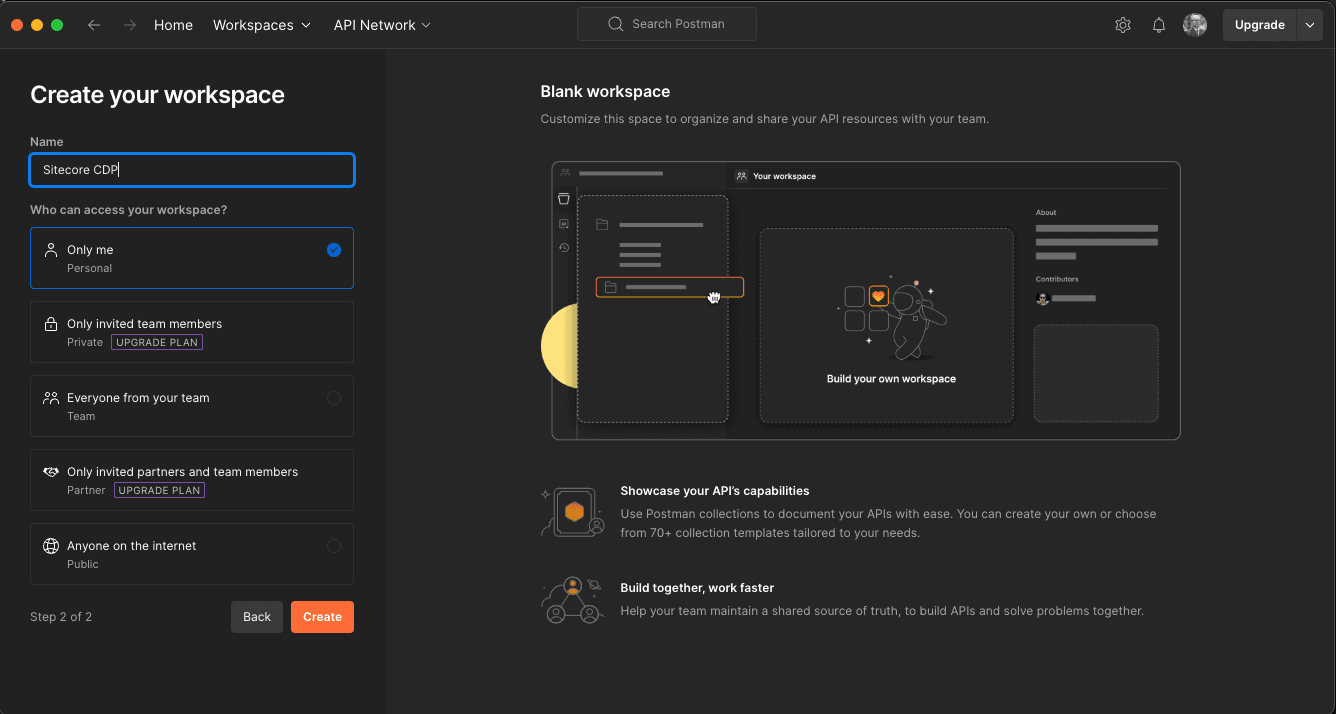Click the back navigation arrow

click(94, 25)
